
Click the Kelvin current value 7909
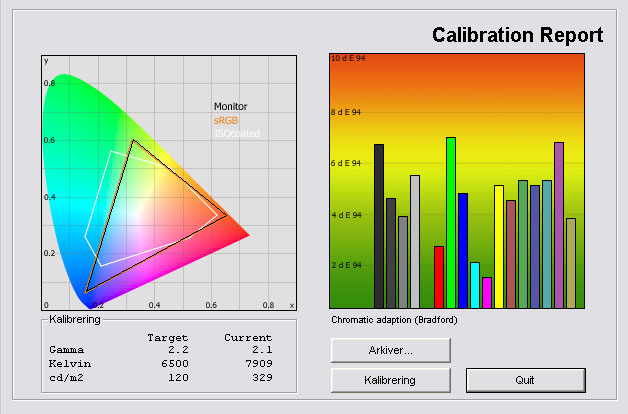(259, 364)
